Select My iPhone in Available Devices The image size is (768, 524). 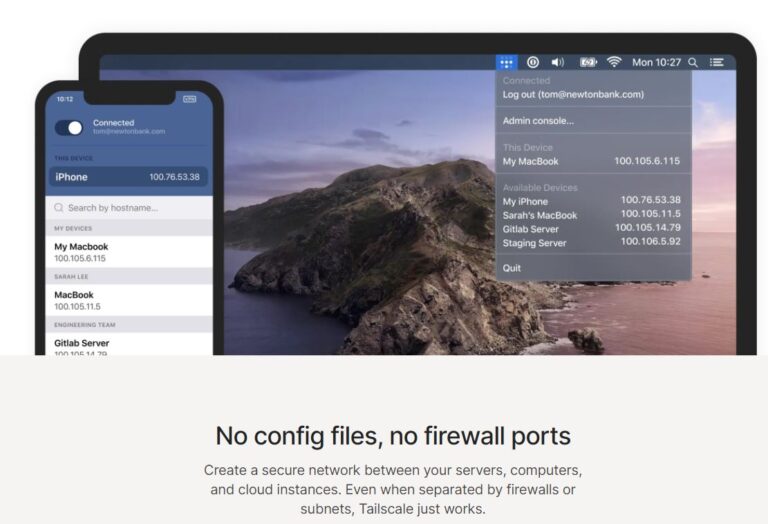pos(594,201)
